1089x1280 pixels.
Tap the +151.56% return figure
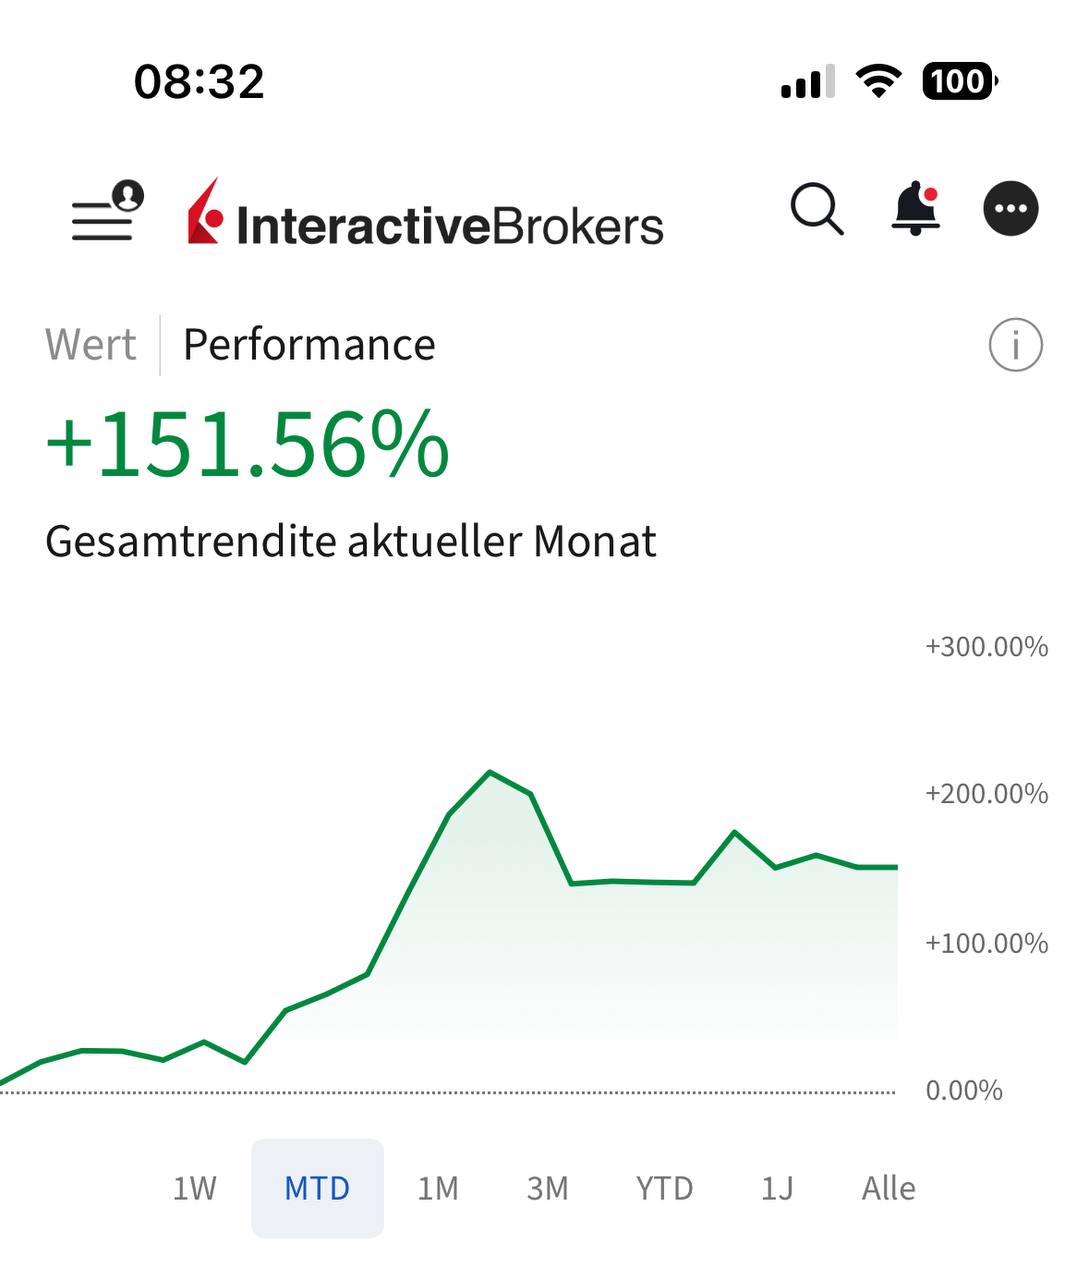click(248, 445)
